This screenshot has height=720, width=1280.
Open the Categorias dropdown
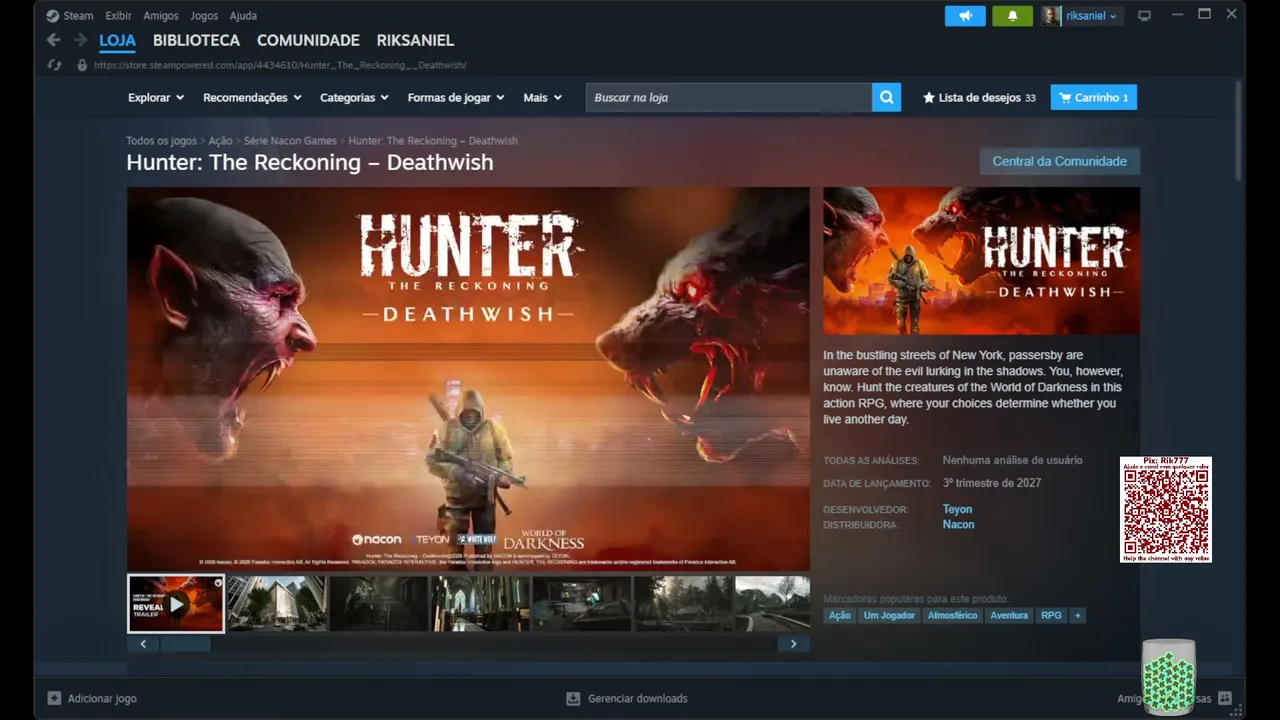tap(354, 98)
